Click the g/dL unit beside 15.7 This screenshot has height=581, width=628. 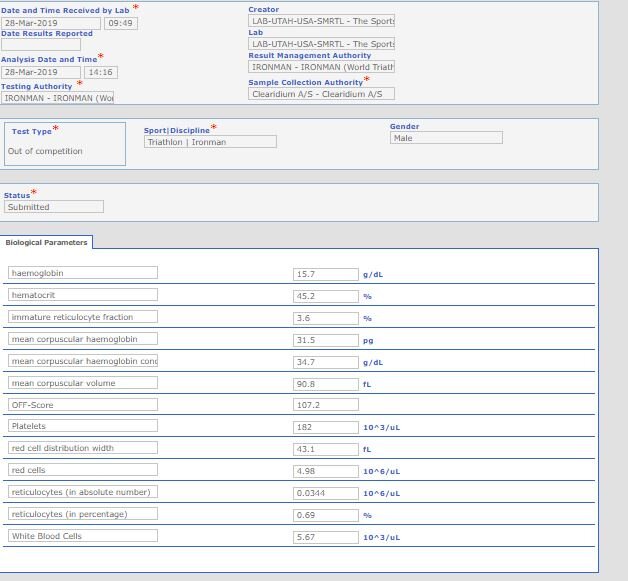[x=373, y=275]
